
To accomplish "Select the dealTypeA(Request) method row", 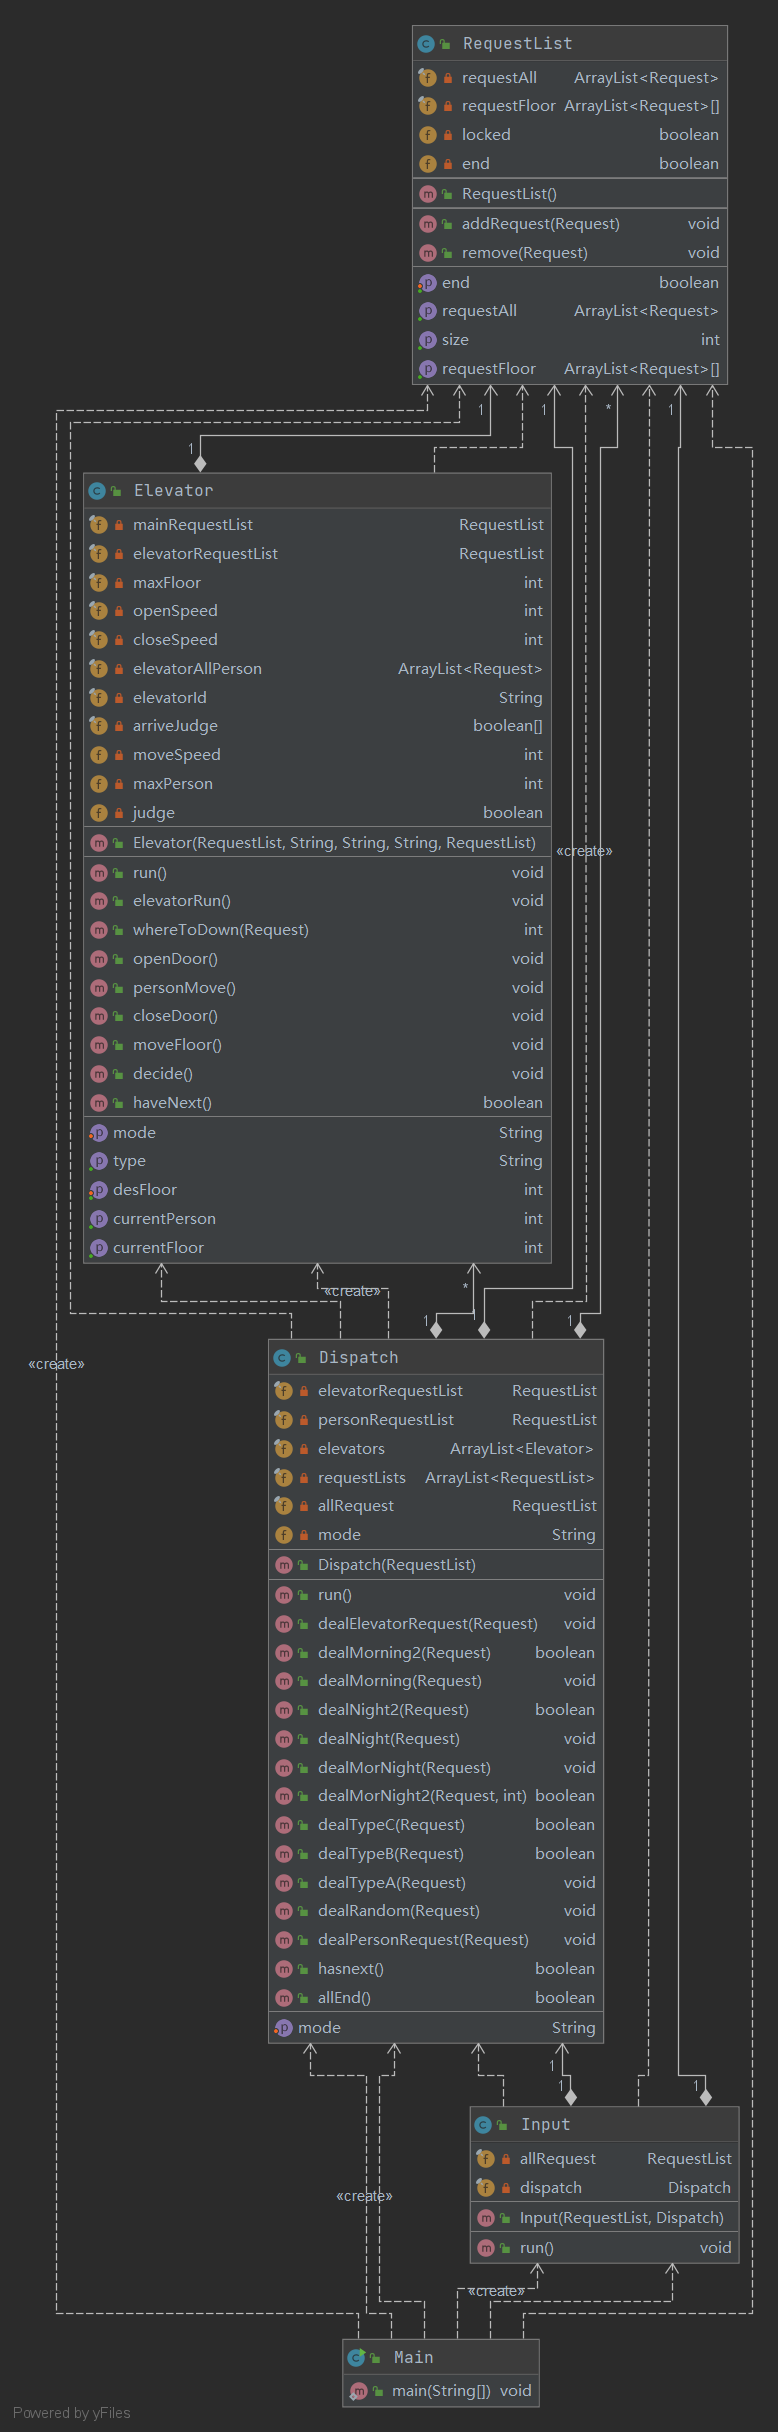I will click(x=436, y=1883).
